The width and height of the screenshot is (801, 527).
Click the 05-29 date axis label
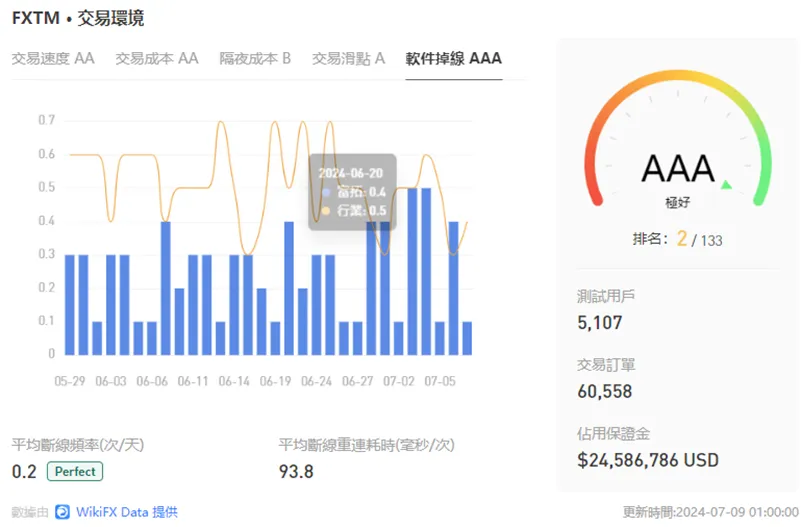(x=70, y=381)
